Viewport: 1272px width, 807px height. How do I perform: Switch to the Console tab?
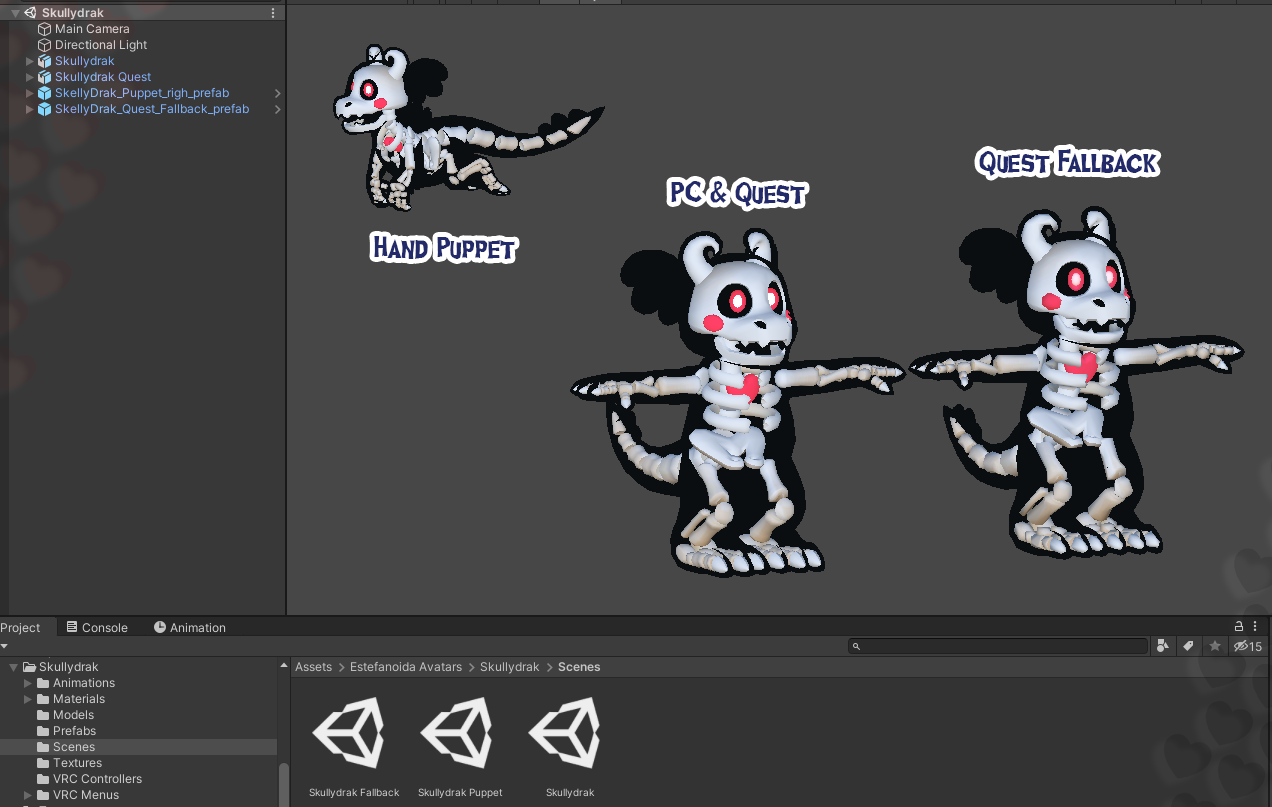[x=96, y=627]
